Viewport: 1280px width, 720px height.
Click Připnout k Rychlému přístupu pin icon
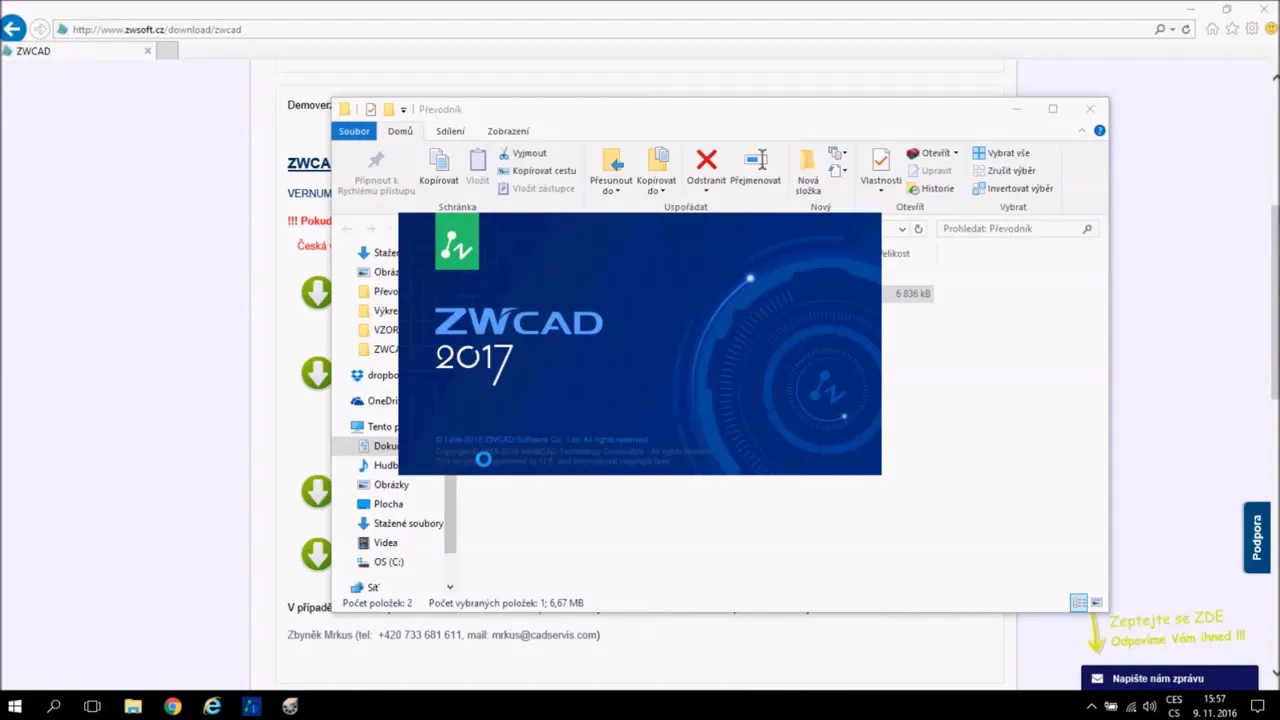376,160
